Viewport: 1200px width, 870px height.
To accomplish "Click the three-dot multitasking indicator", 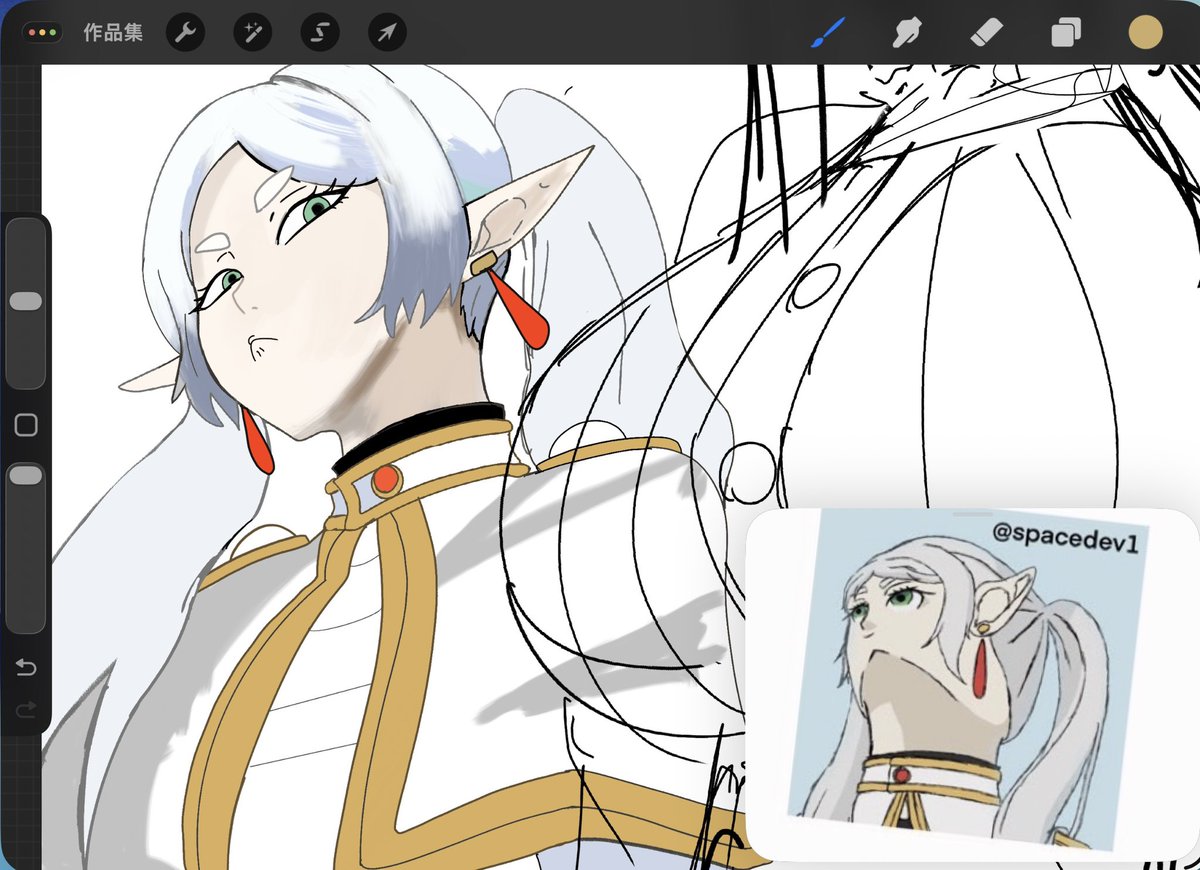I will [43, 33].
